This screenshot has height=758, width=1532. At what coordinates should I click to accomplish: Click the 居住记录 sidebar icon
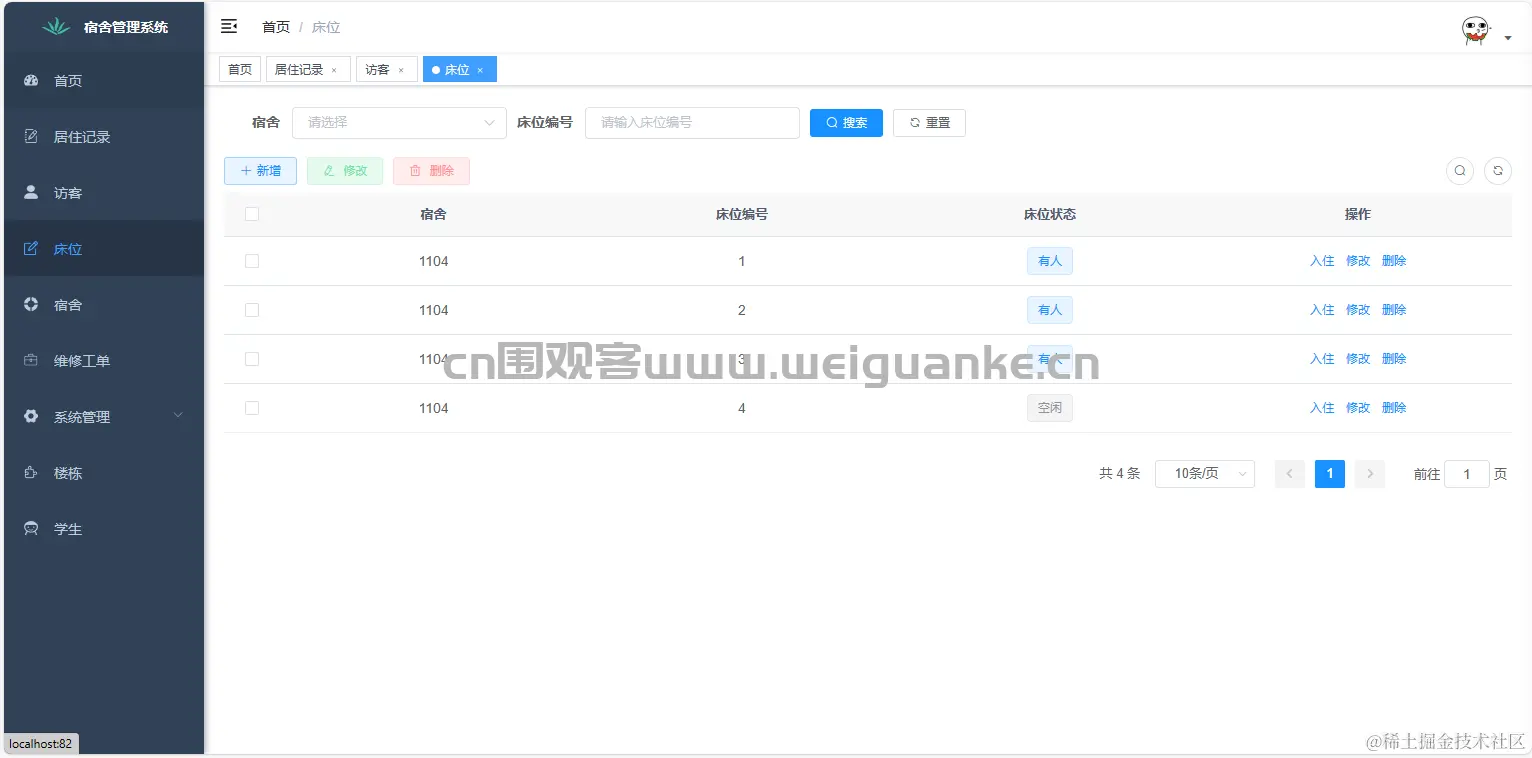point(31,137)
